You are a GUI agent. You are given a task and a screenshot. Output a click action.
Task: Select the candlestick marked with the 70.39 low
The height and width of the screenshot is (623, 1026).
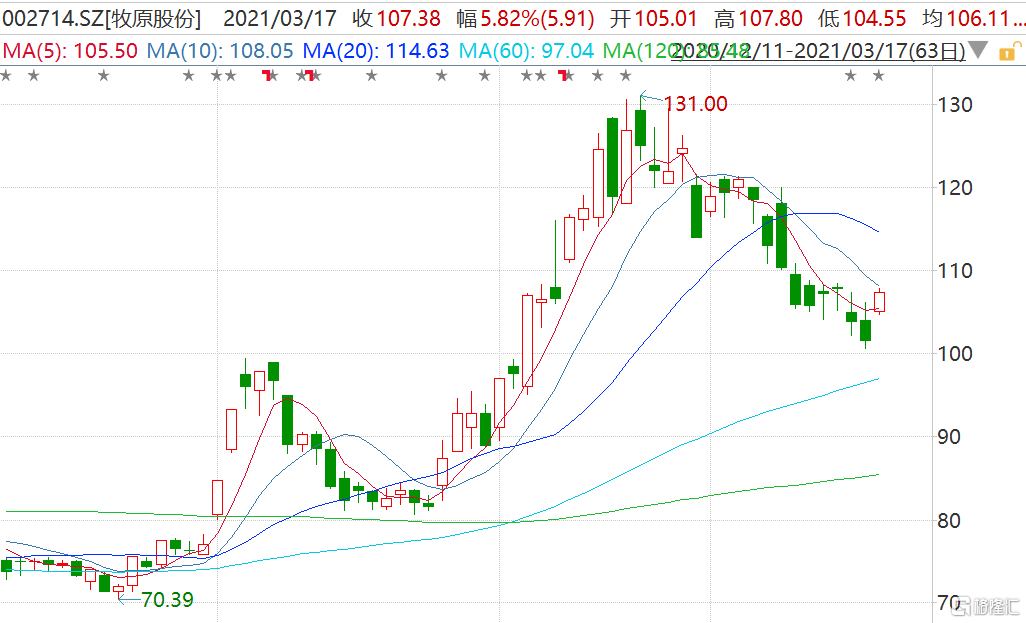click(118, 590)
